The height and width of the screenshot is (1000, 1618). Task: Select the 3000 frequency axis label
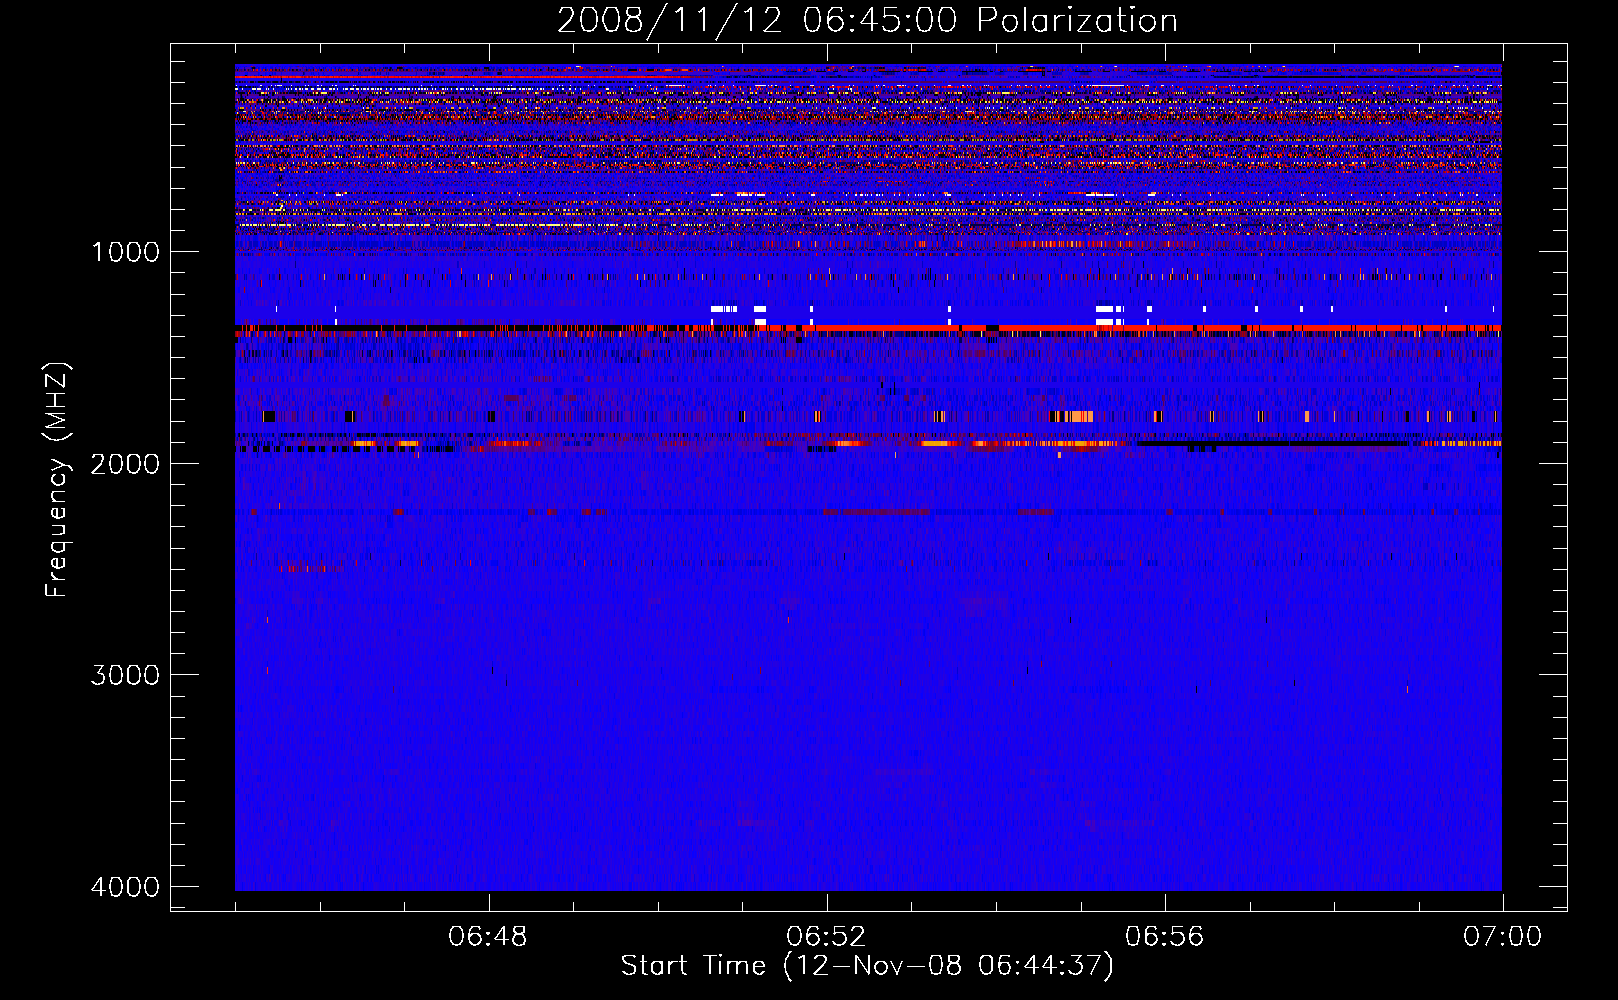pyautogui.click(x=125, y=675)
